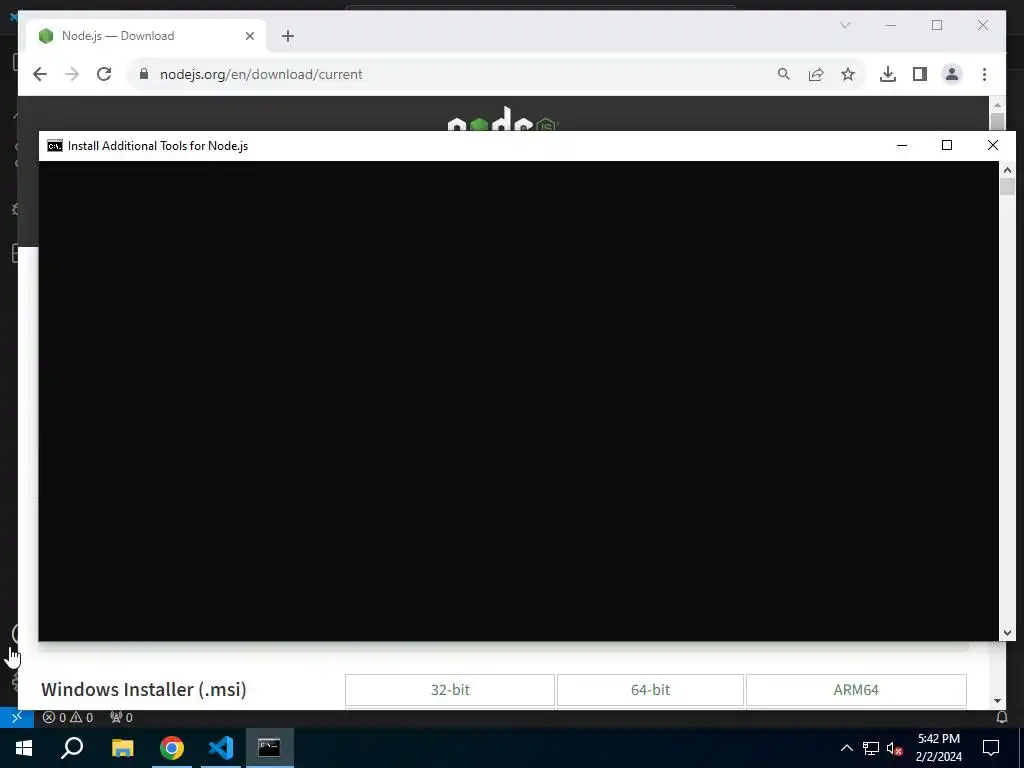Open File Explorer from taskbar
Viewport: 1024px width, 768px height.
pos(122,748)
